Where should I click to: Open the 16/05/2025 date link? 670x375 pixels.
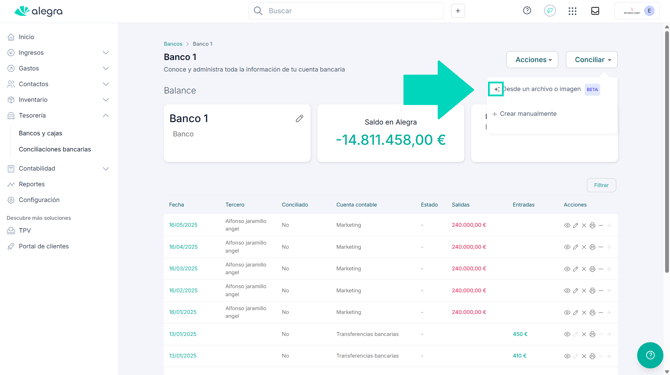point(183,225)
